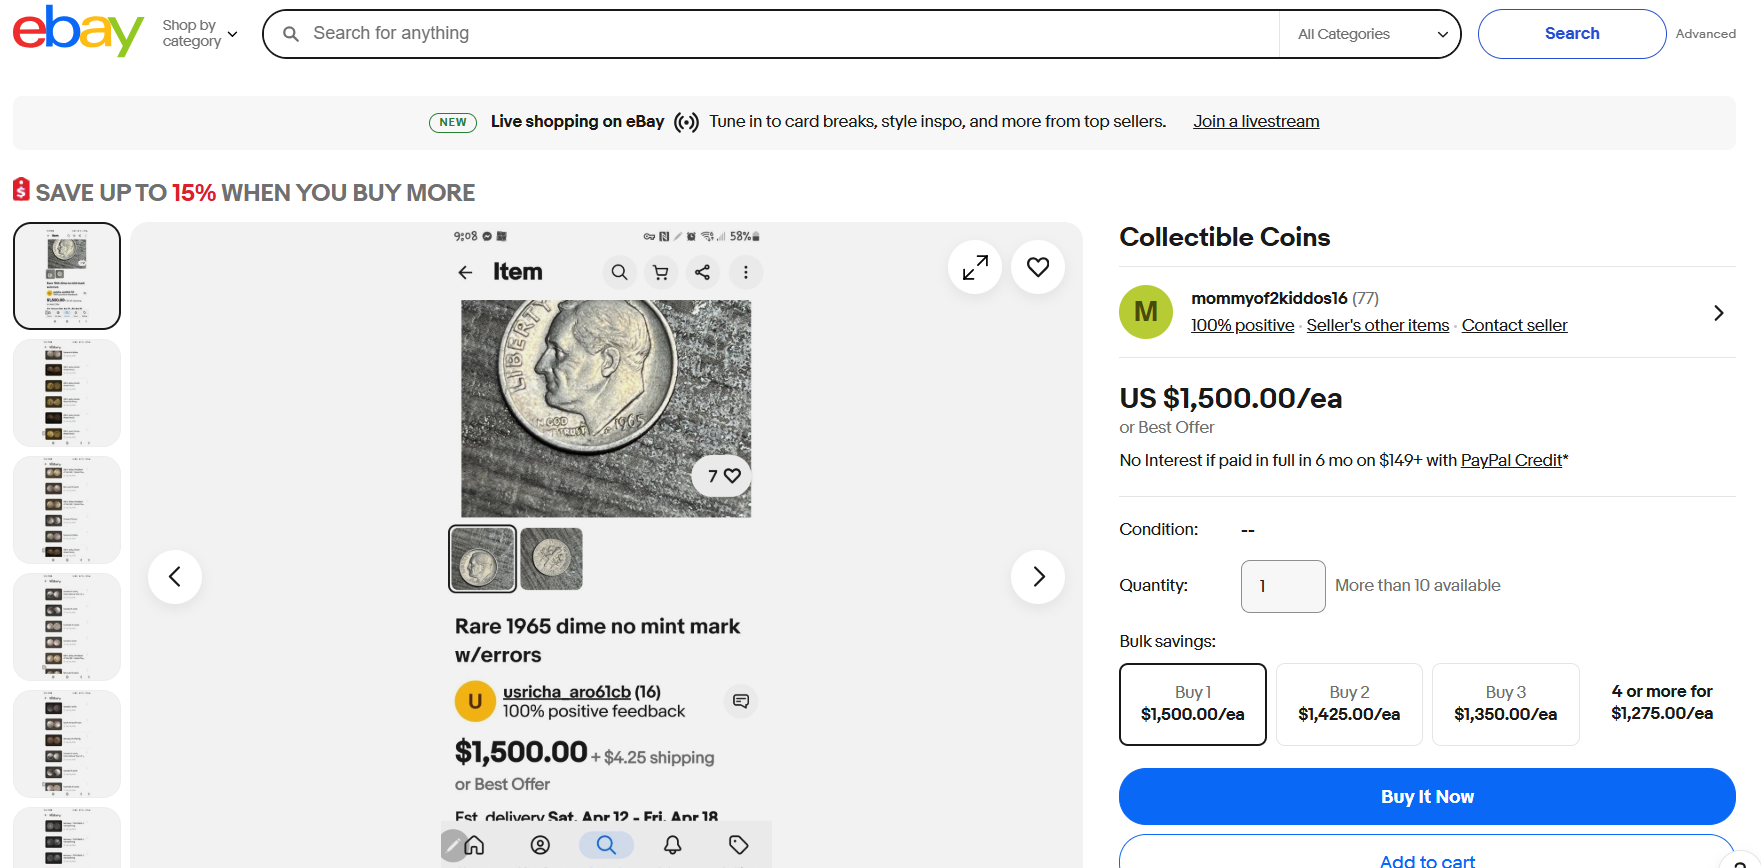Image resolution: width=1761 pixels, height=868 pixels.
Task: Click the eBay logo
Action: (78, 32)
